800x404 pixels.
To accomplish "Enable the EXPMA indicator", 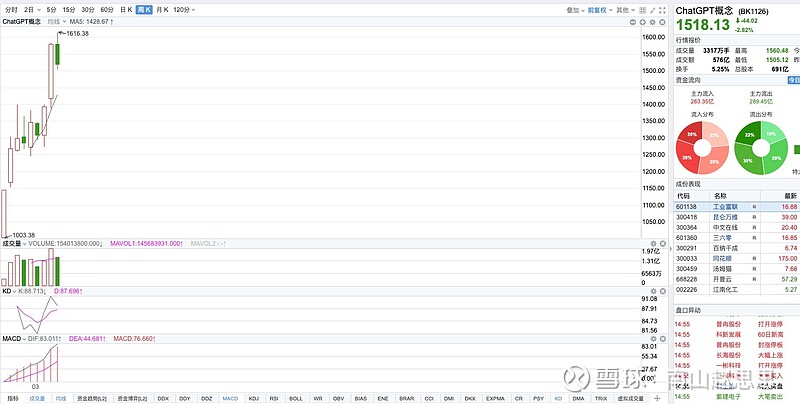I will coord(495,398).
